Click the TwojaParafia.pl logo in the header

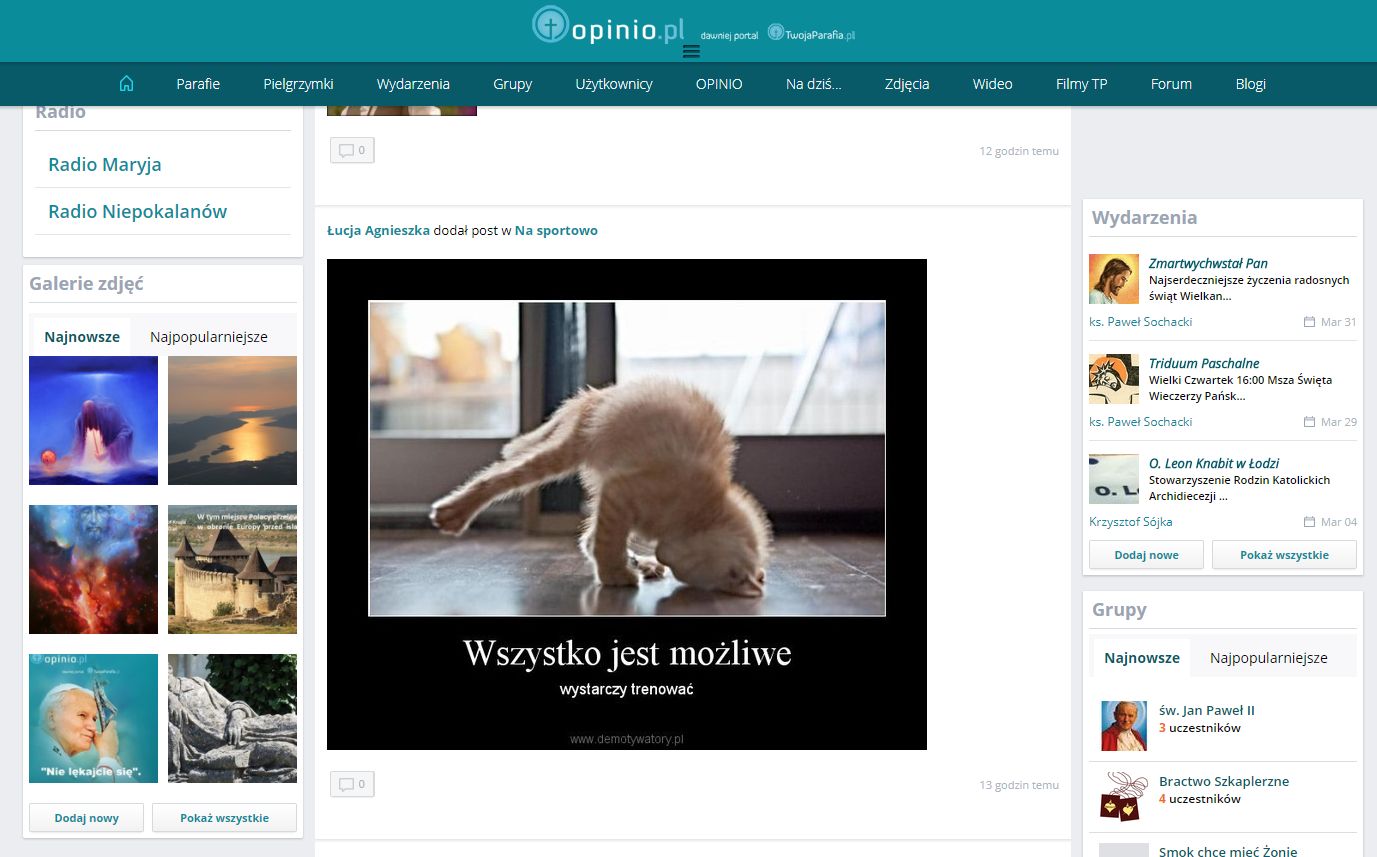(811, 33)
